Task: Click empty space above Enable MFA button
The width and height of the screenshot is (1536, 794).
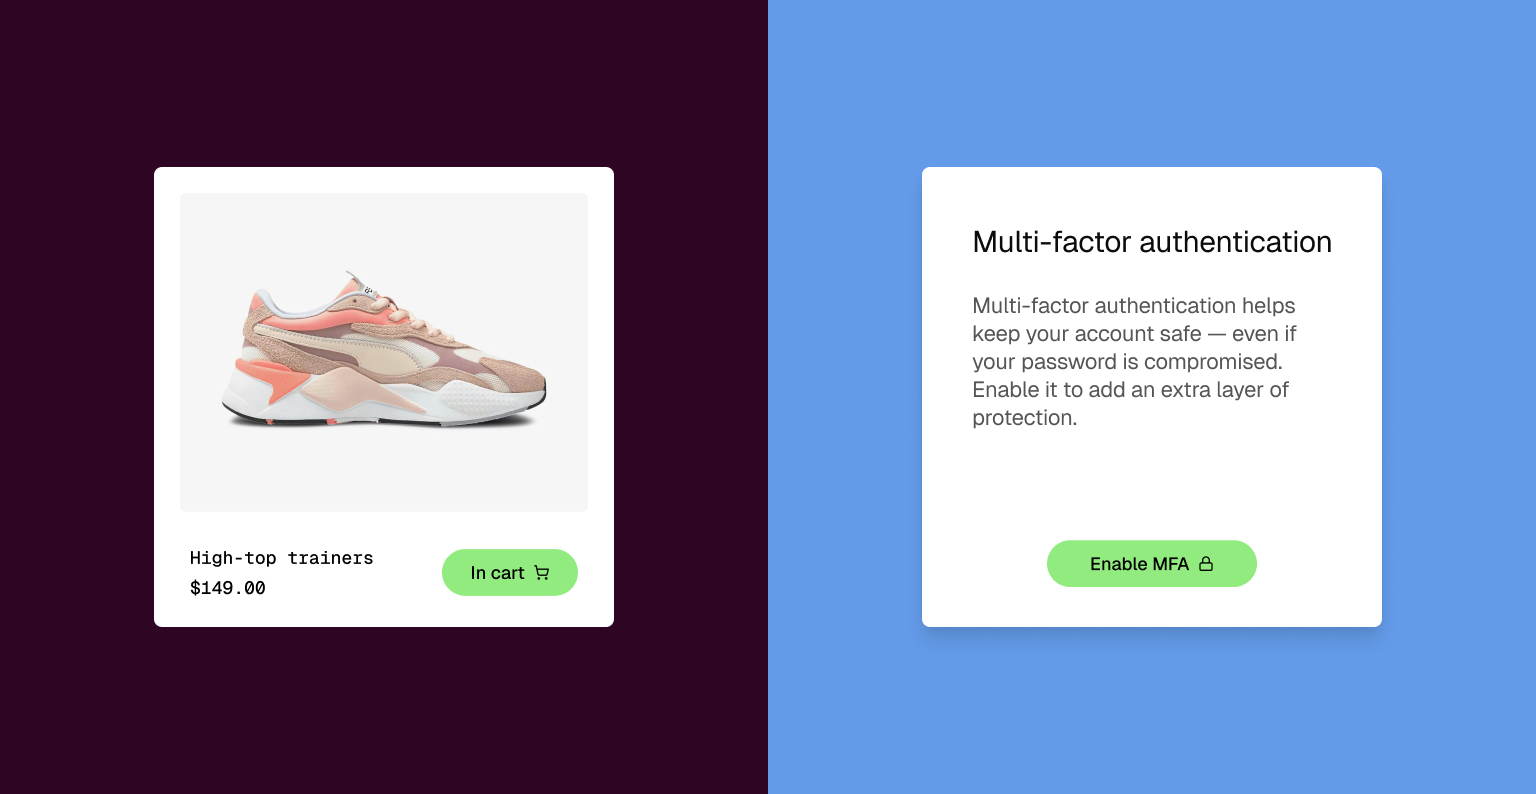Action: point(1152,485)
